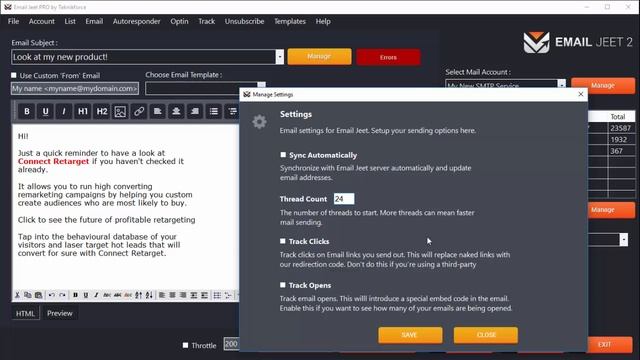This screenshot has width=640, height=360.
Task: Click the CLOSE button in Settings
Action: click(x=486, y=335)
